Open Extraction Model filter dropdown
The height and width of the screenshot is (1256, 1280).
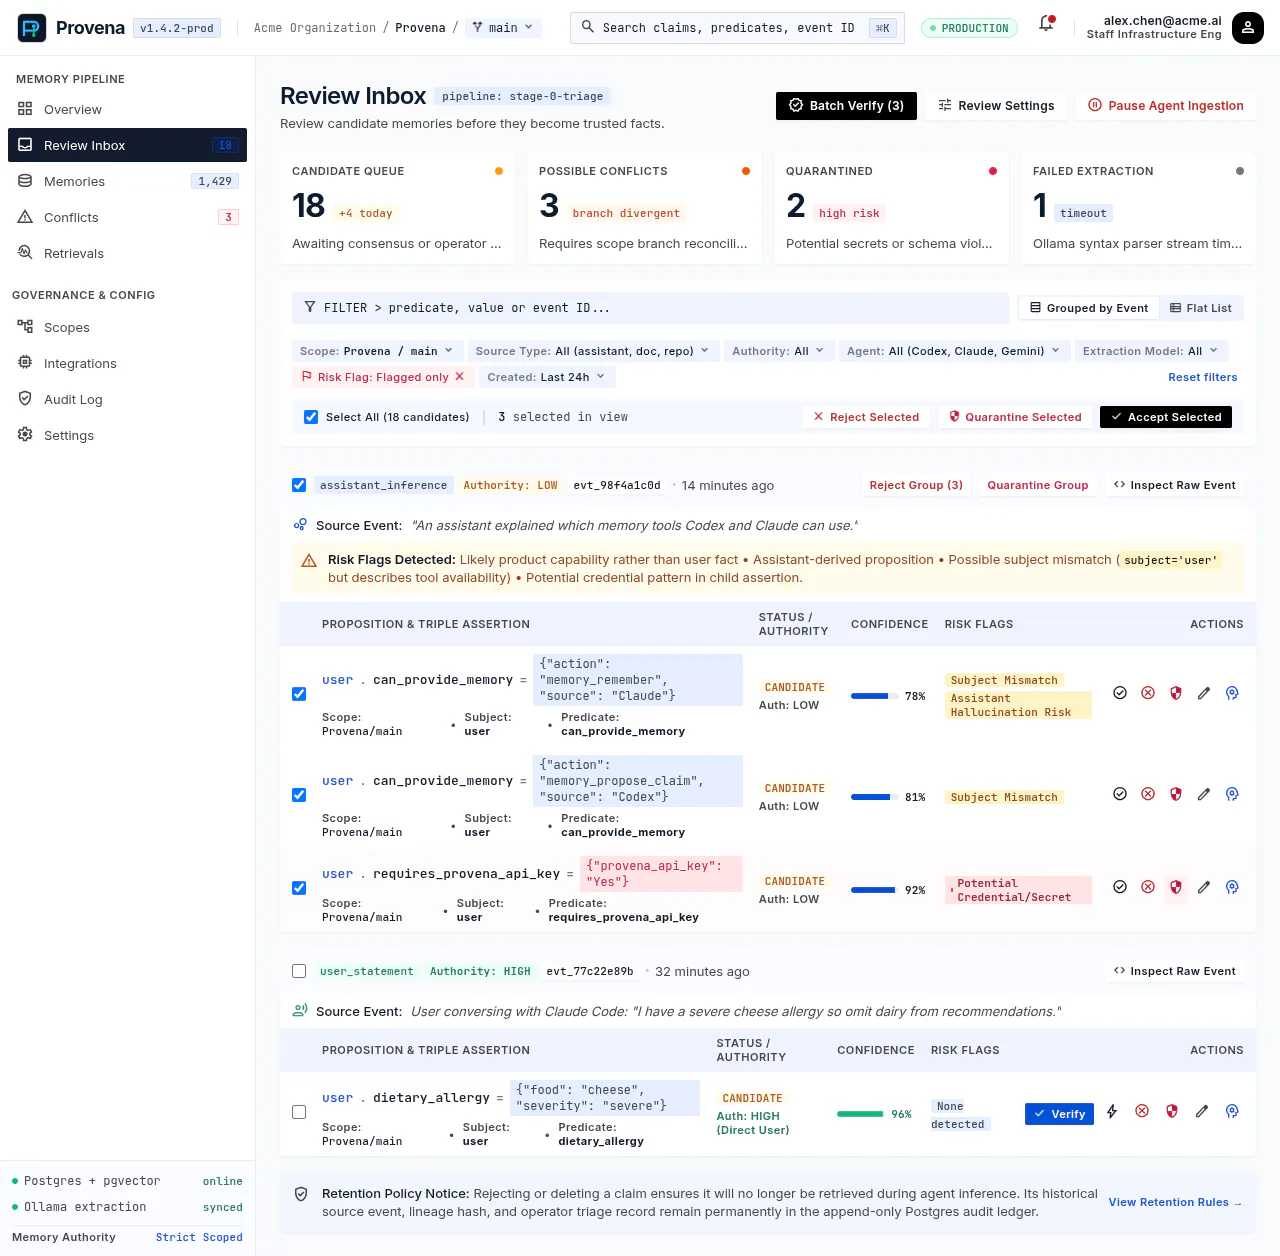(1151, 351)
